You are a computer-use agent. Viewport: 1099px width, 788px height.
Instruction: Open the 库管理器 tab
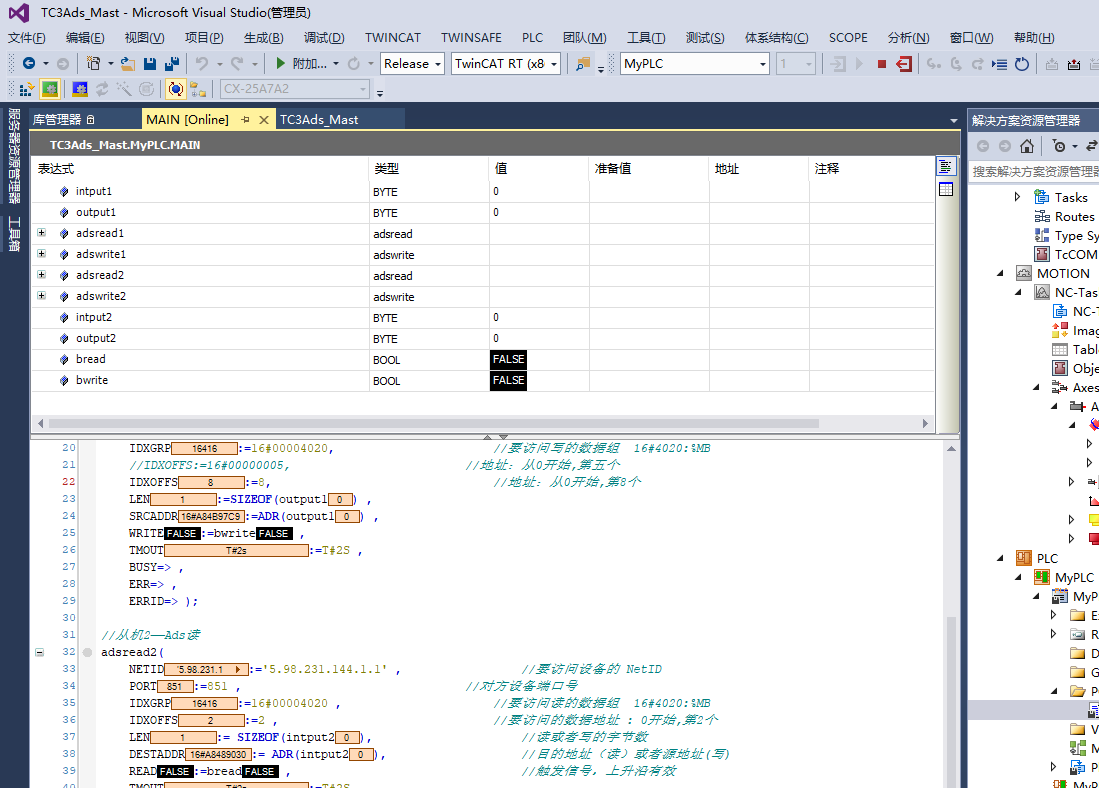(x=57, y=120)
